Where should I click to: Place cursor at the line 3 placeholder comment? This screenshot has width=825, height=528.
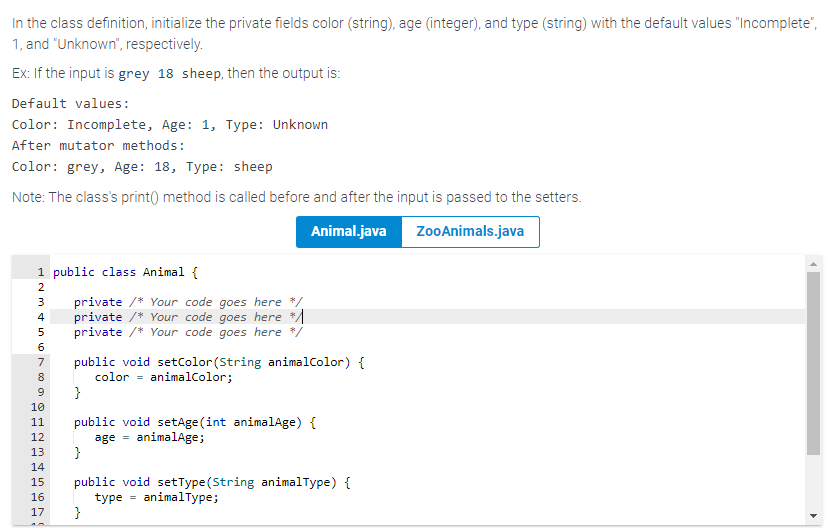216,302
